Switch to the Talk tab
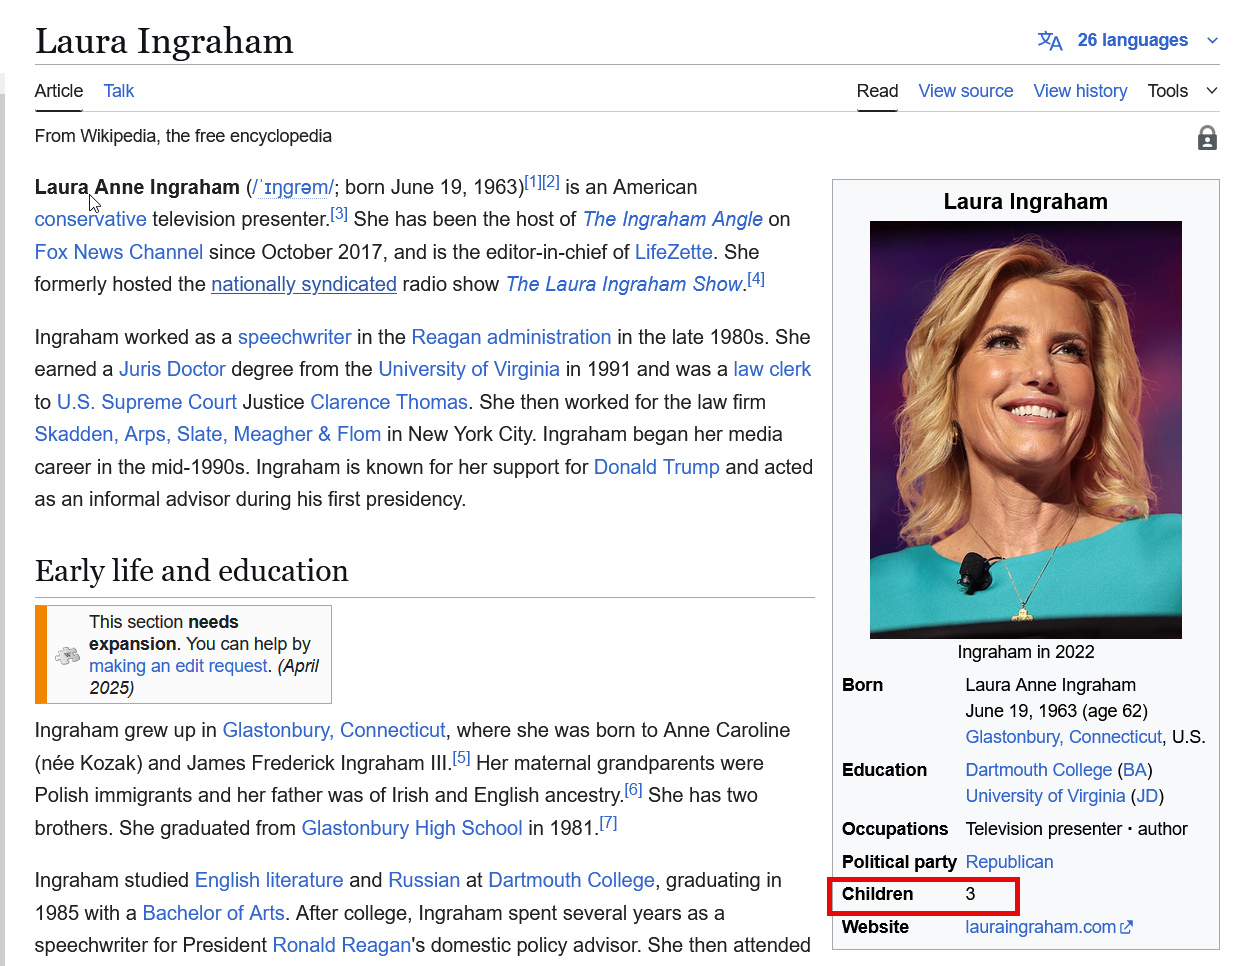 (x=119, y=91)
